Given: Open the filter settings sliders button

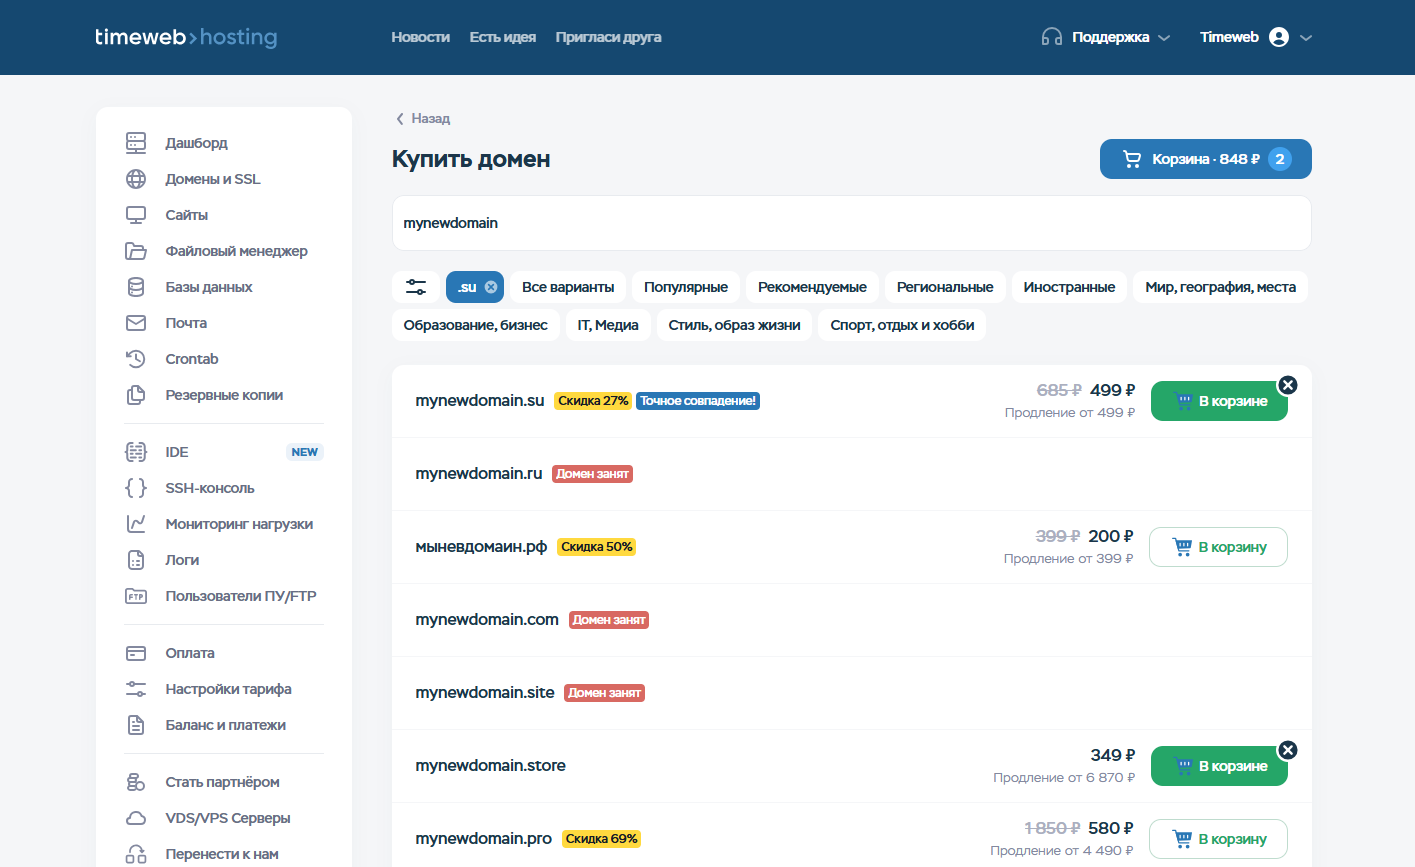Looking at the screenshot, I should (416, 287).
